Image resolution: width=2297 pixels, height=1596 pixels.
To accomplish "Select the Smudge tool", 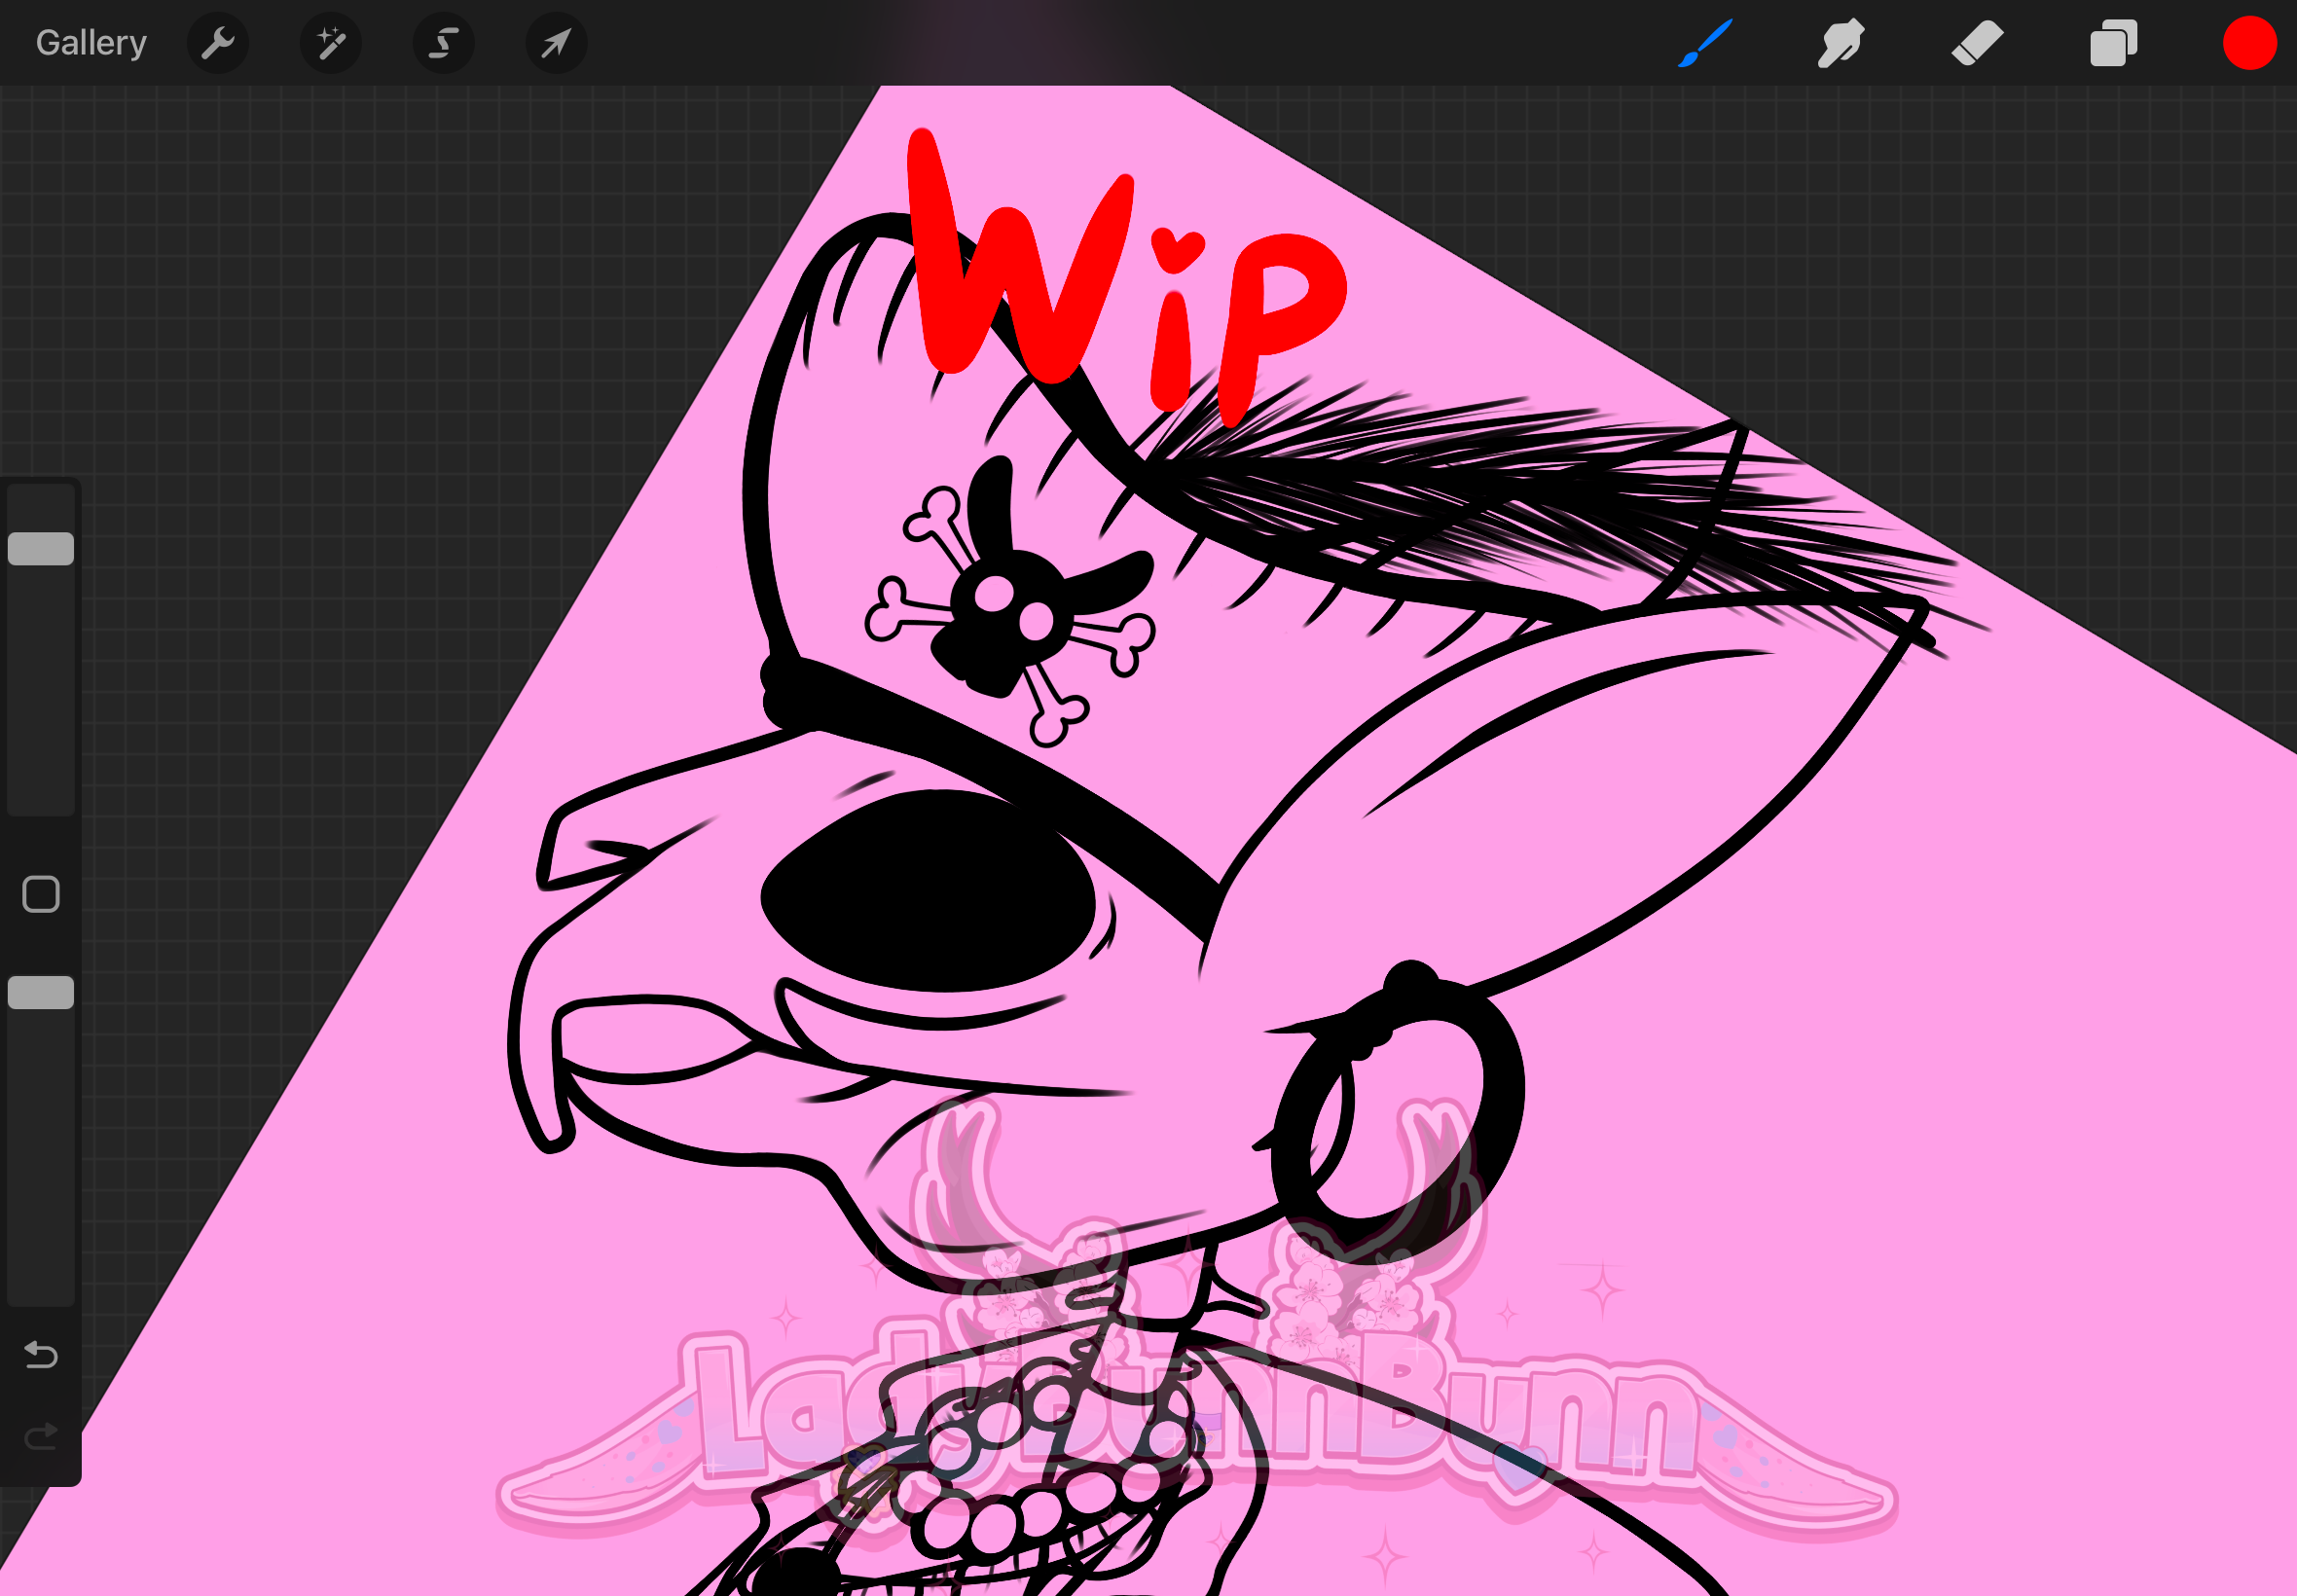I will [1840, 43].
